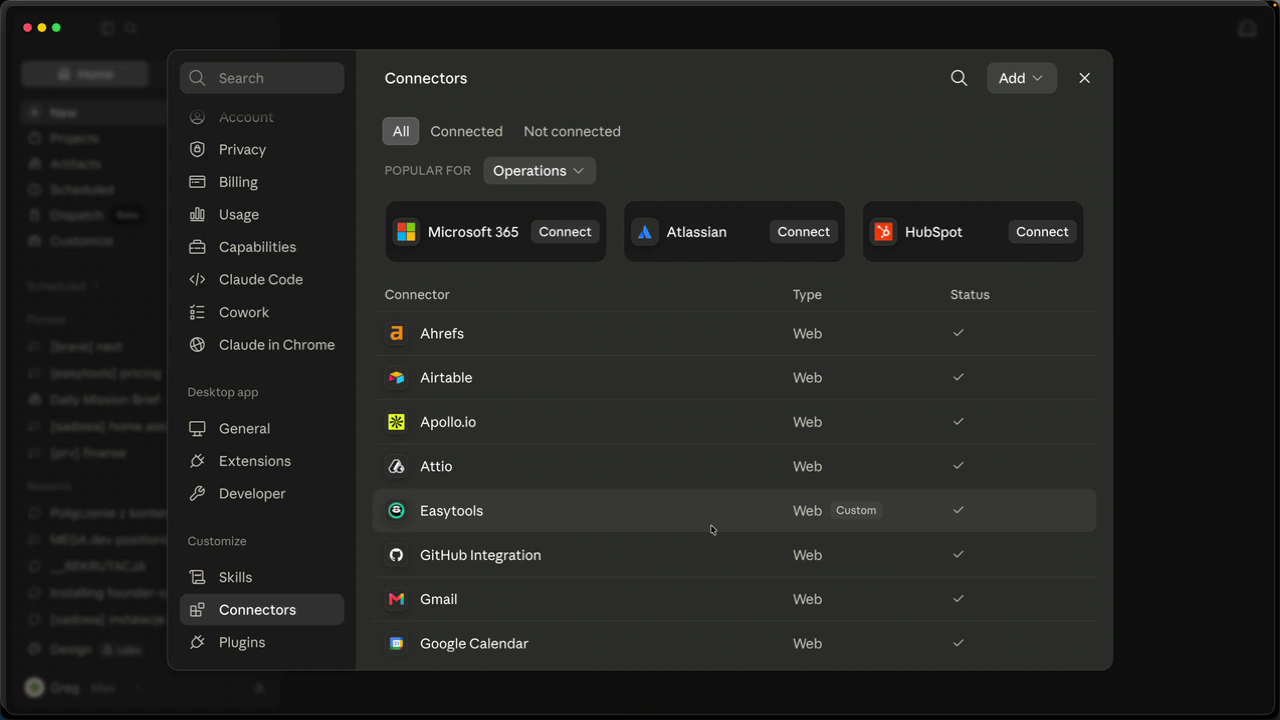Click the Microsoft 365 logo icon
This screenshot has height=720, width=1280.
406,232
